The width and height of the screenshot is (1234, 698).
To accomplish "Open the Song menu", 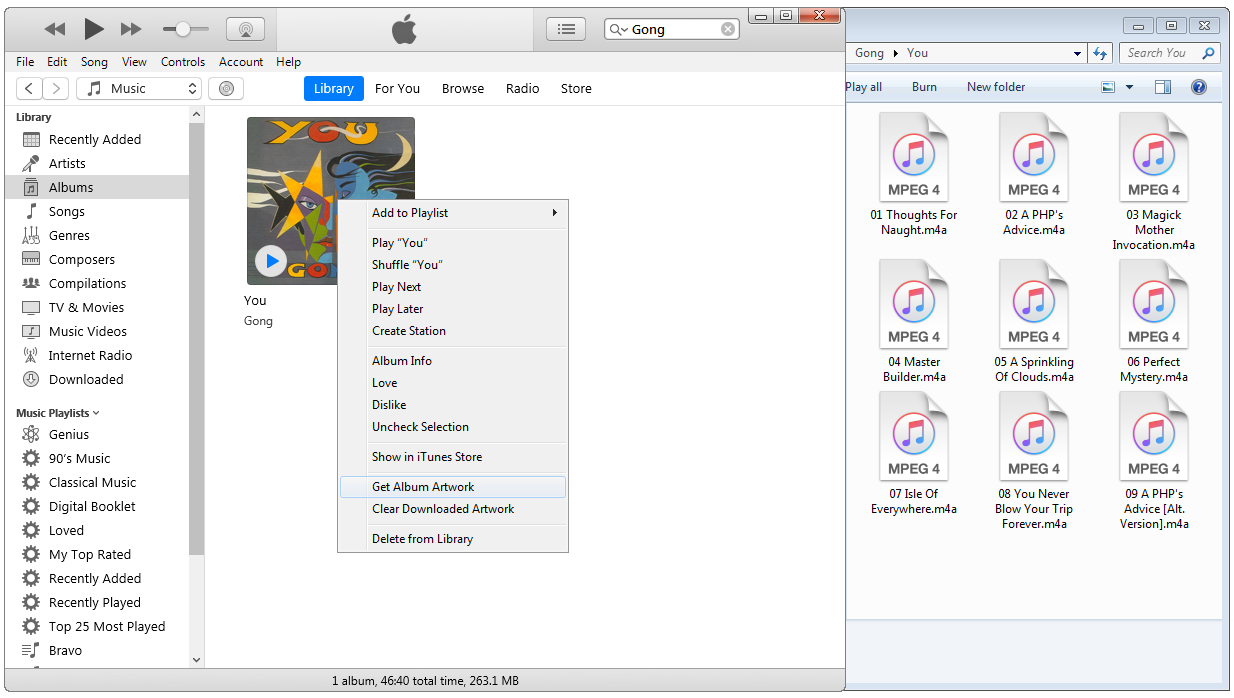I will pos(94,61).
